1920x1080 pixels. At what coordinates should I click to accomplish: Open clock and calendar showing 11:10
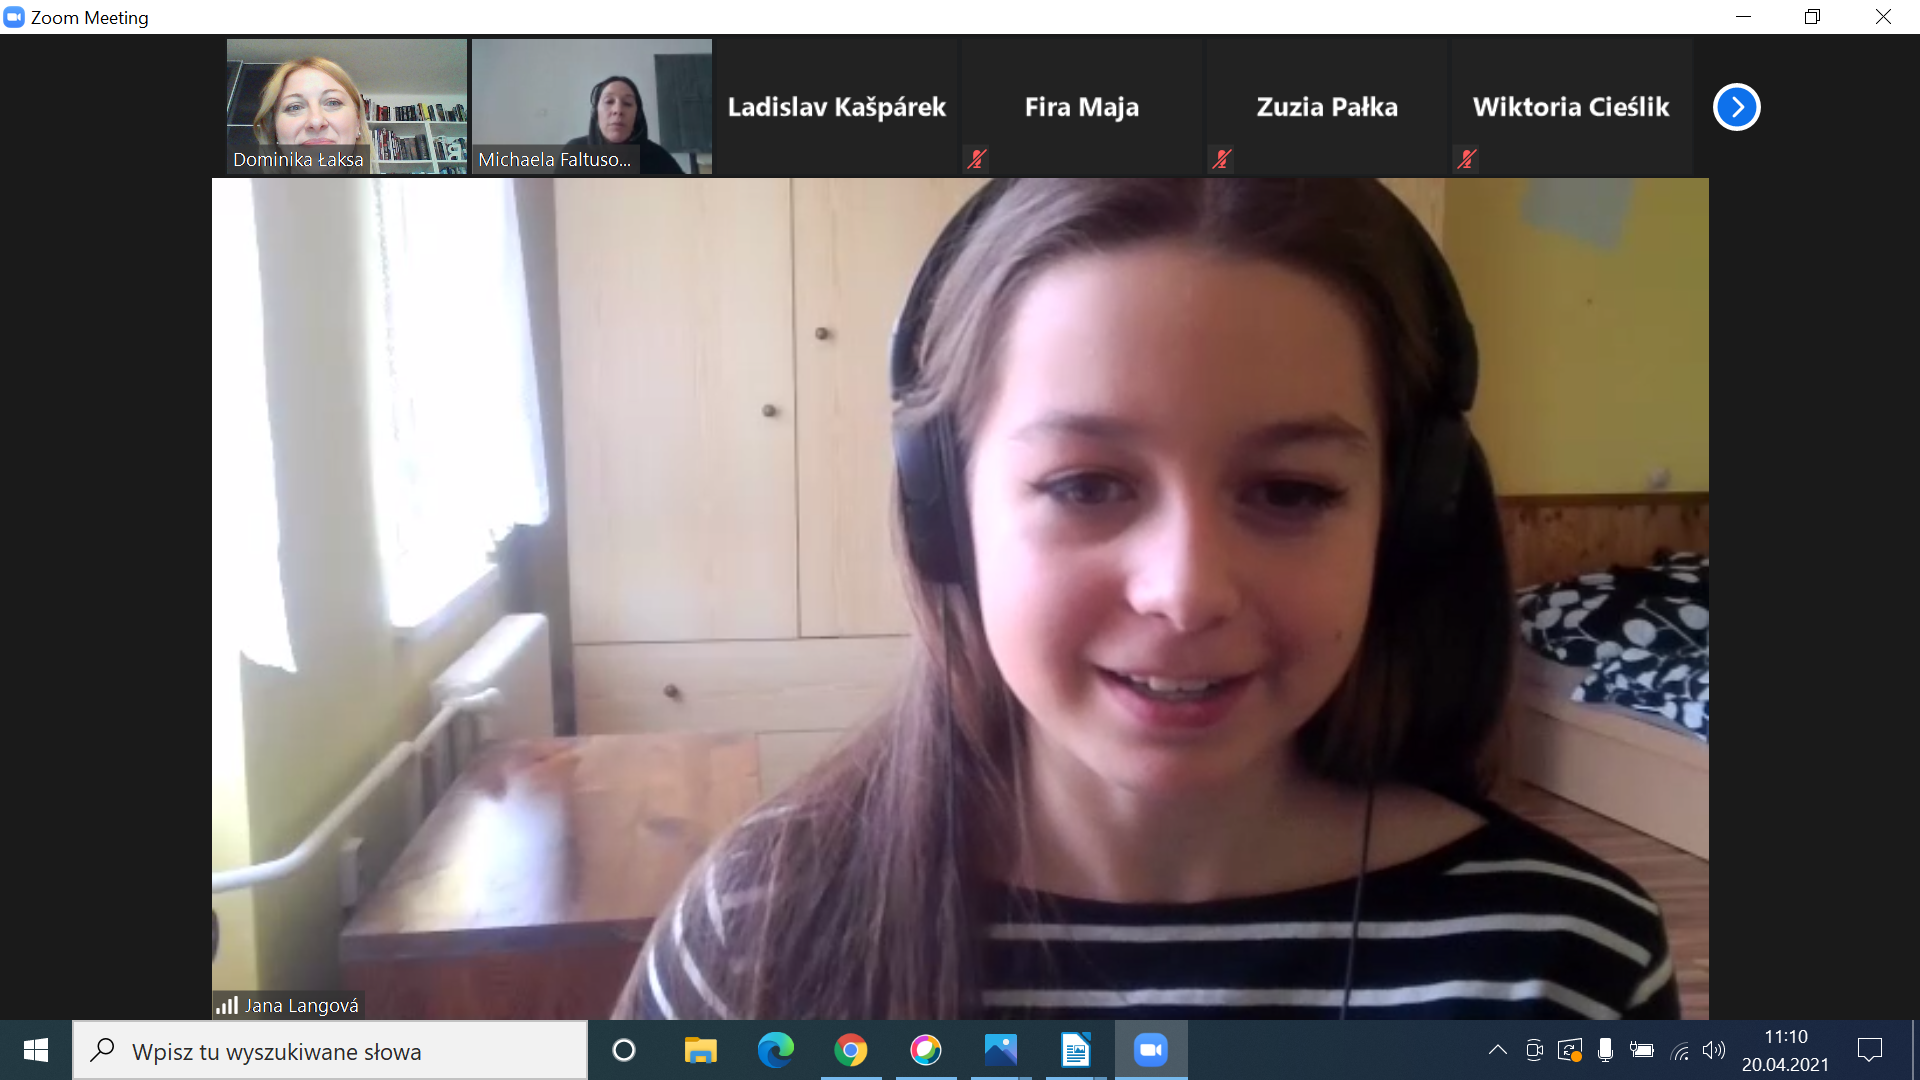pyautogui.click(x=1786, y=1050)
